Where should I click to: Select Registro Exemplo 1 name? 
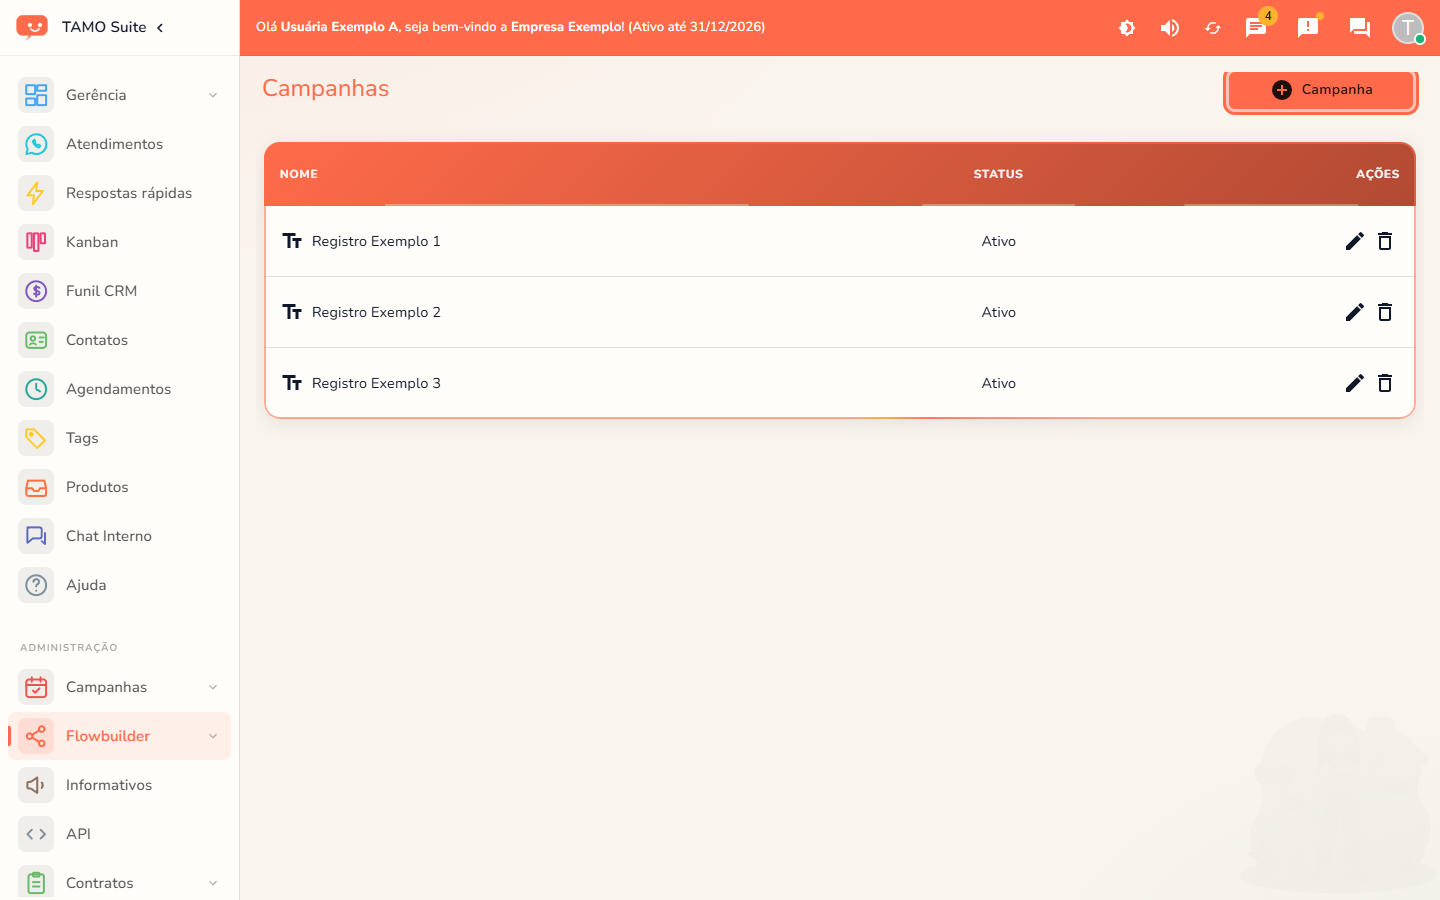tap(376, 241)
